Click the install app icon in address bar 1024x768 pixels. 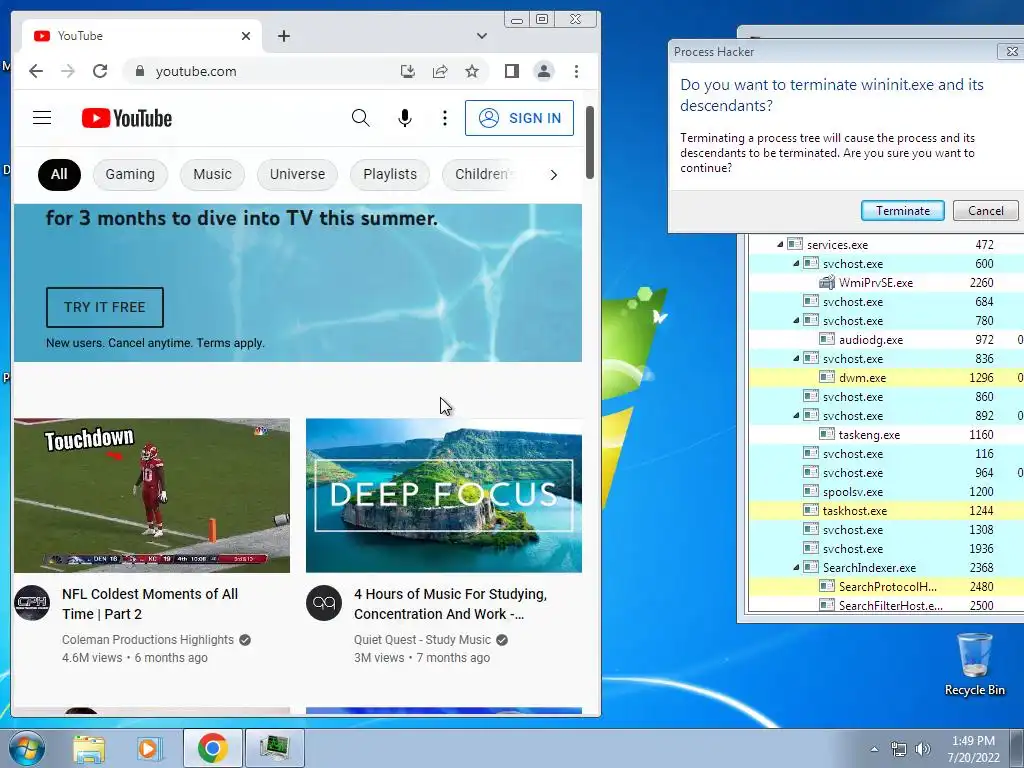click(x=408, y=71)
